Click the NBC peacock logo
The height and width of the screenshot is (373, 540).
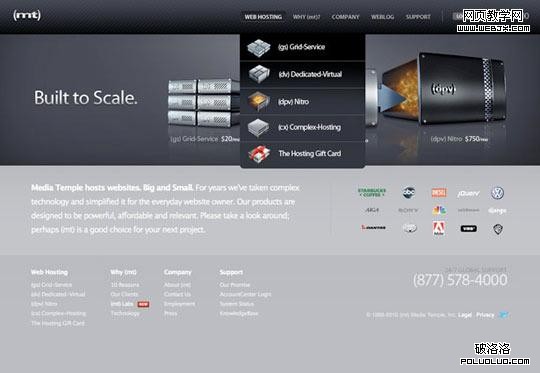pos(439,210)
